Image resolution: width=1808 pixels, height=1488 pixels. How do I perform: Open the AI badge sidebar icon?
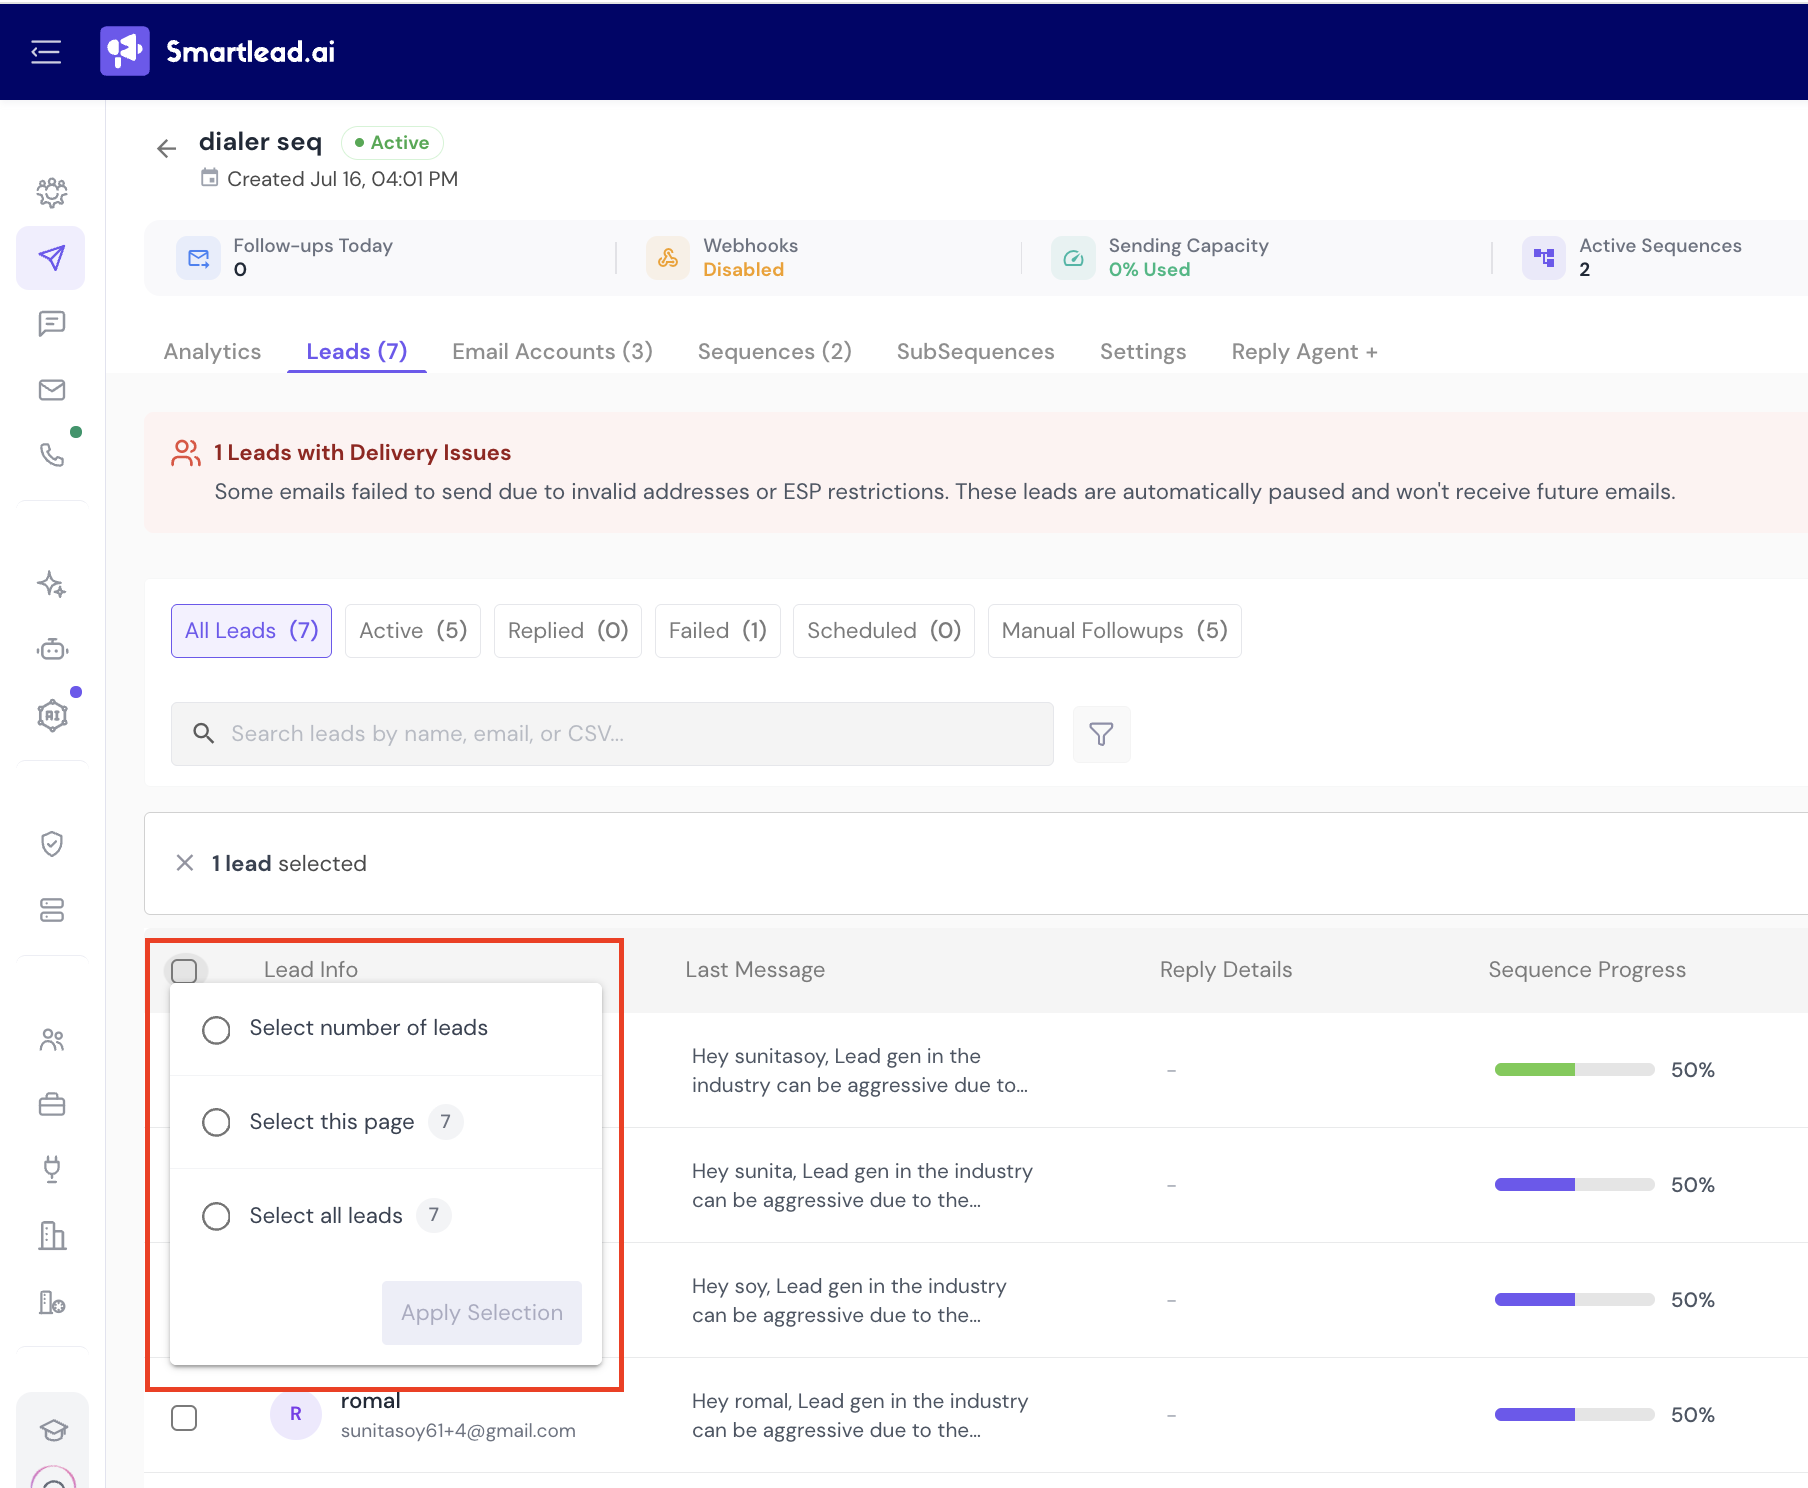pos(52,715)
